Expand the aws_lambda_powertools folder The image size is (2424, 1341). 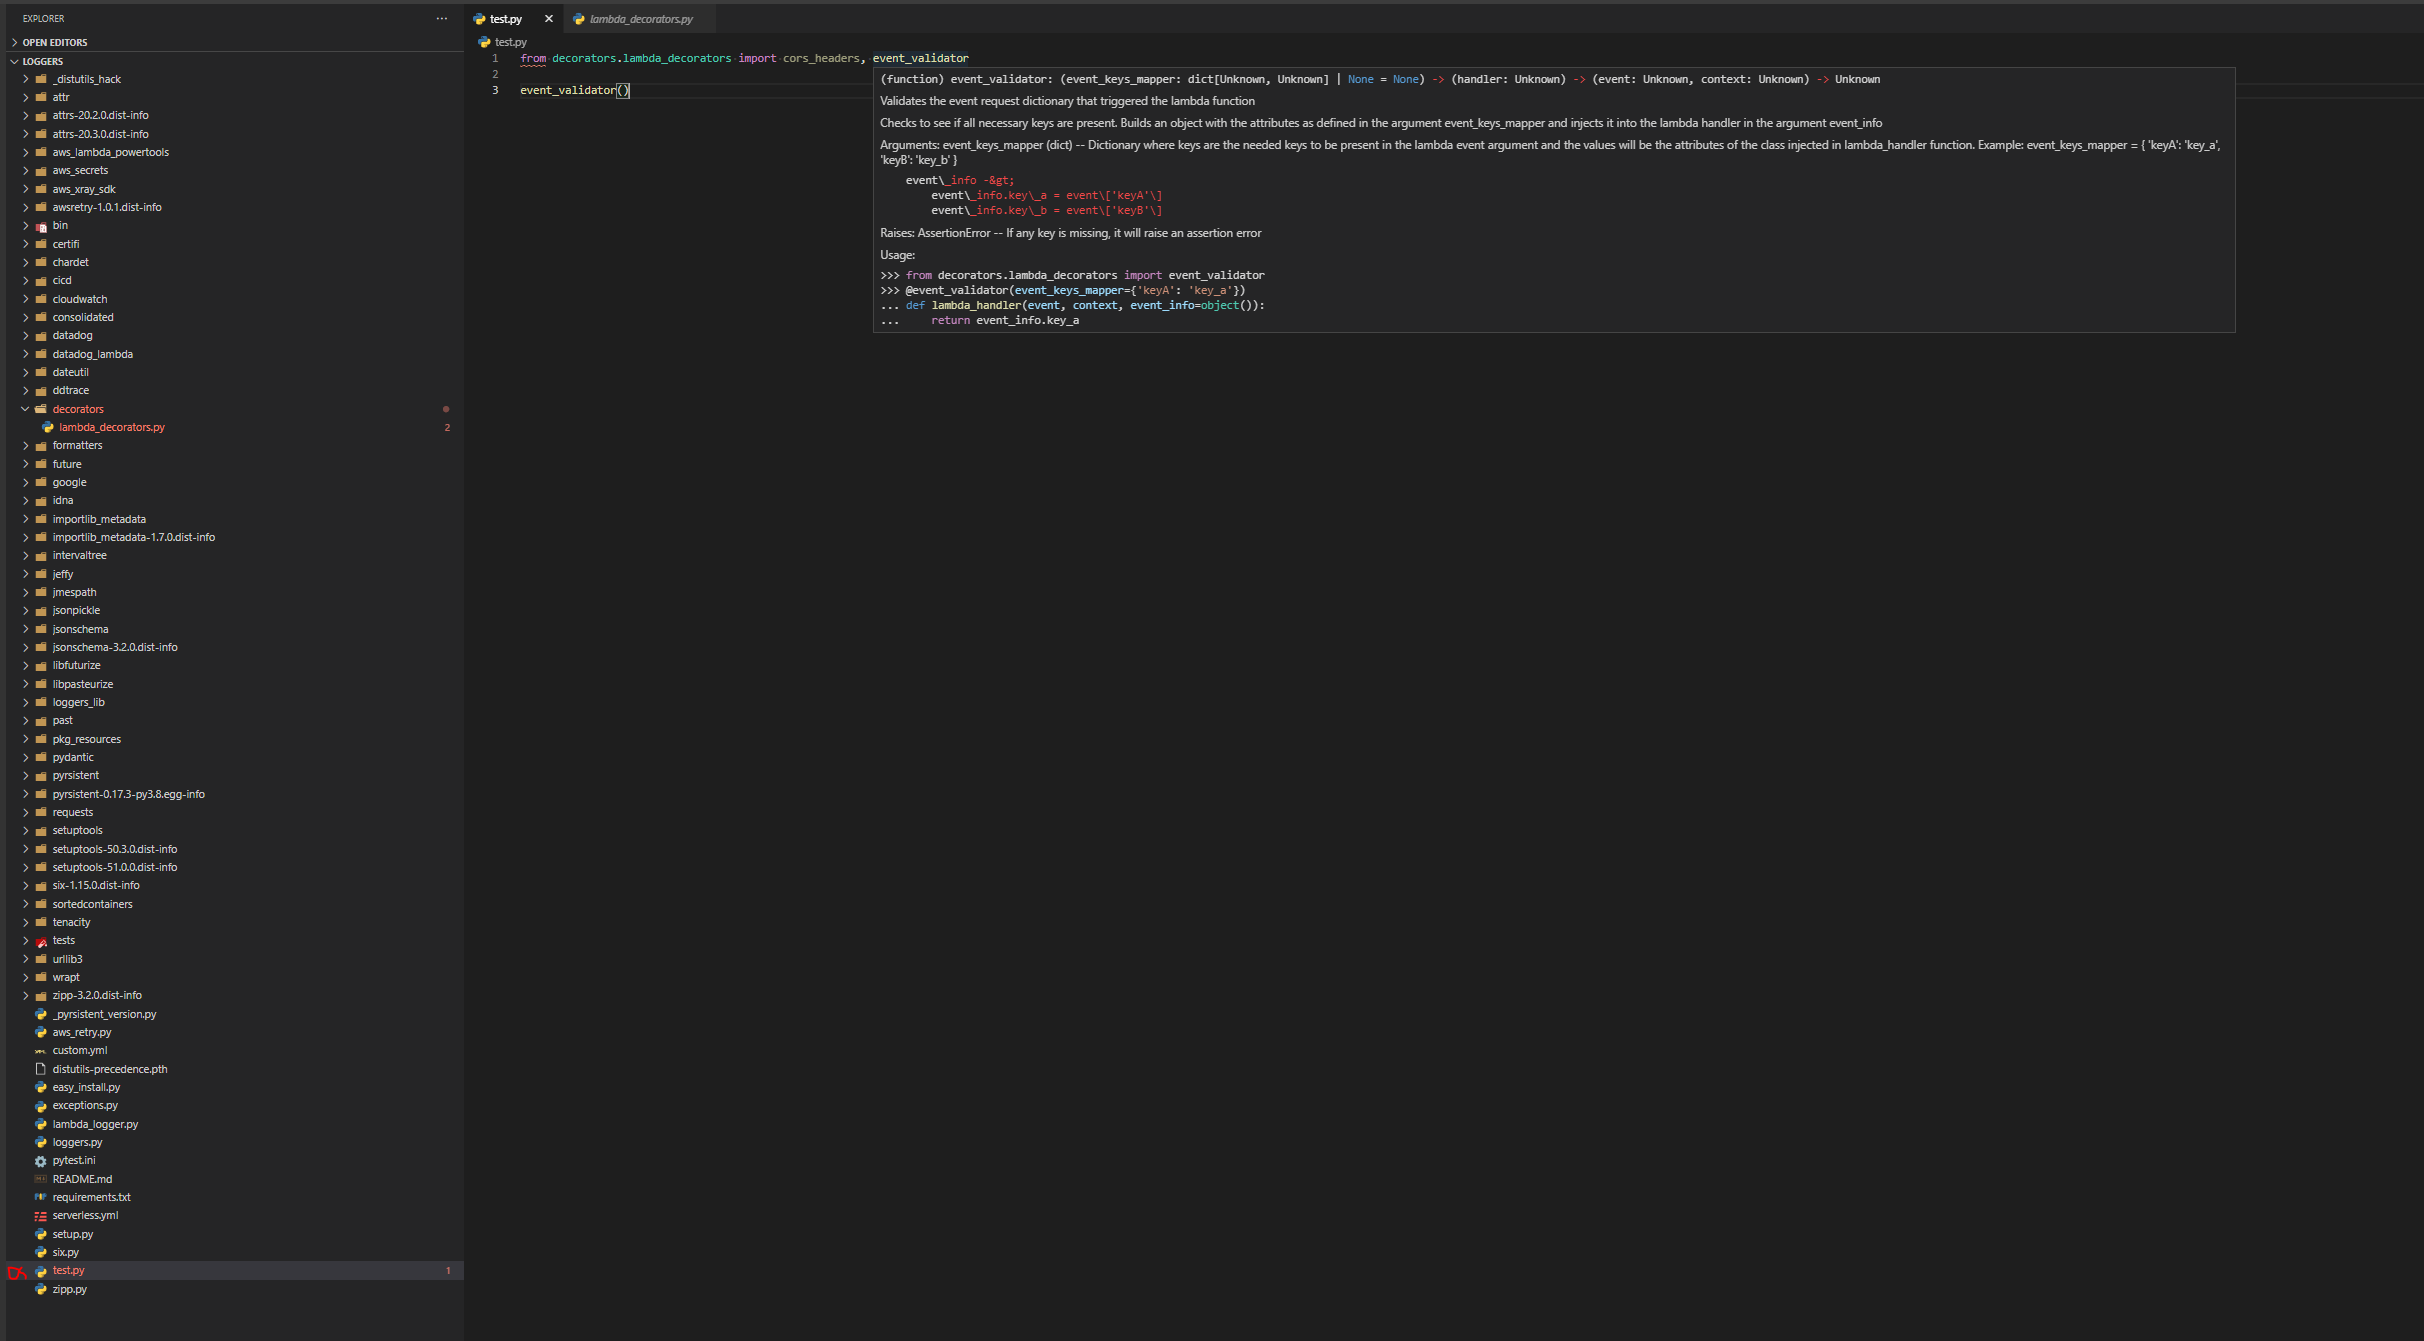click(x=26, y=152)
